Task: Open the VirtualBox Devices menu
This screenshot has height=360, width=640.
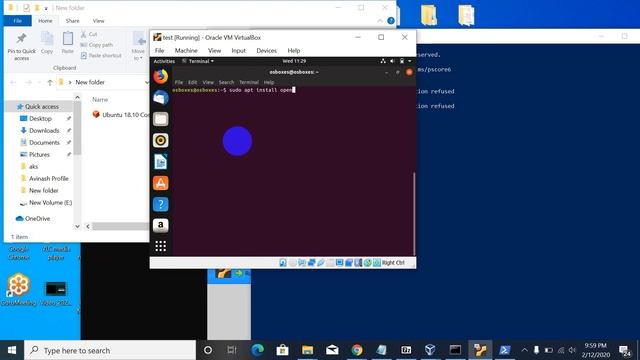Action: pos(267,51)
